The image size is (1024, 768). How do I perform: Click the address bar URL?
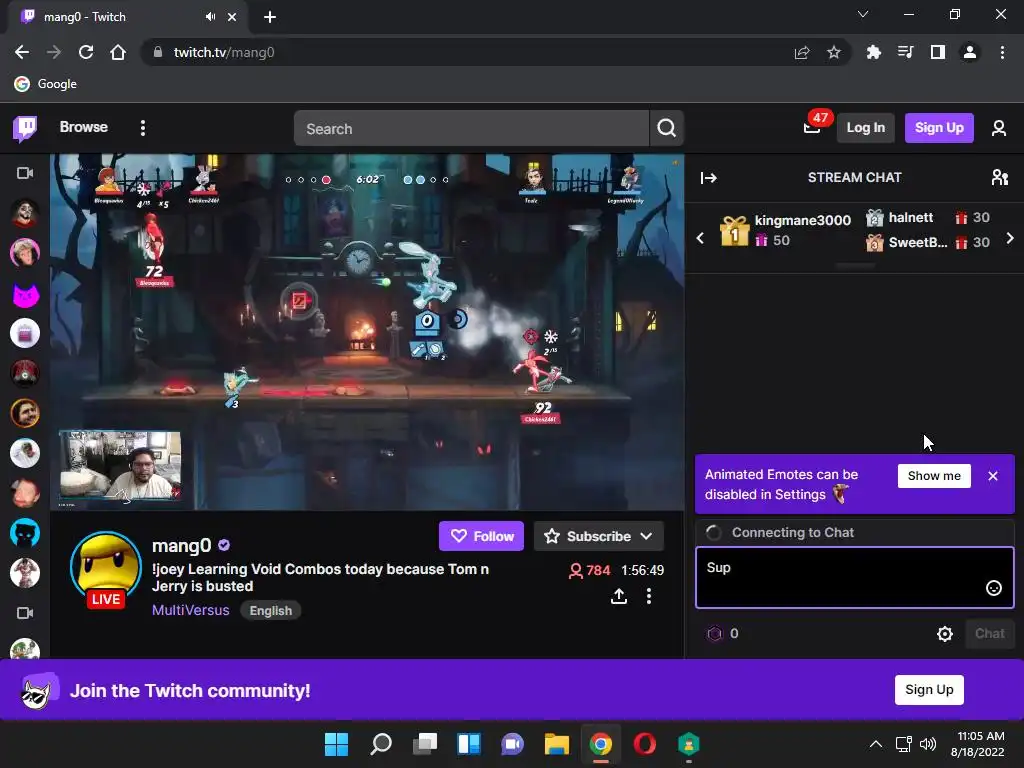pos(223,52)
